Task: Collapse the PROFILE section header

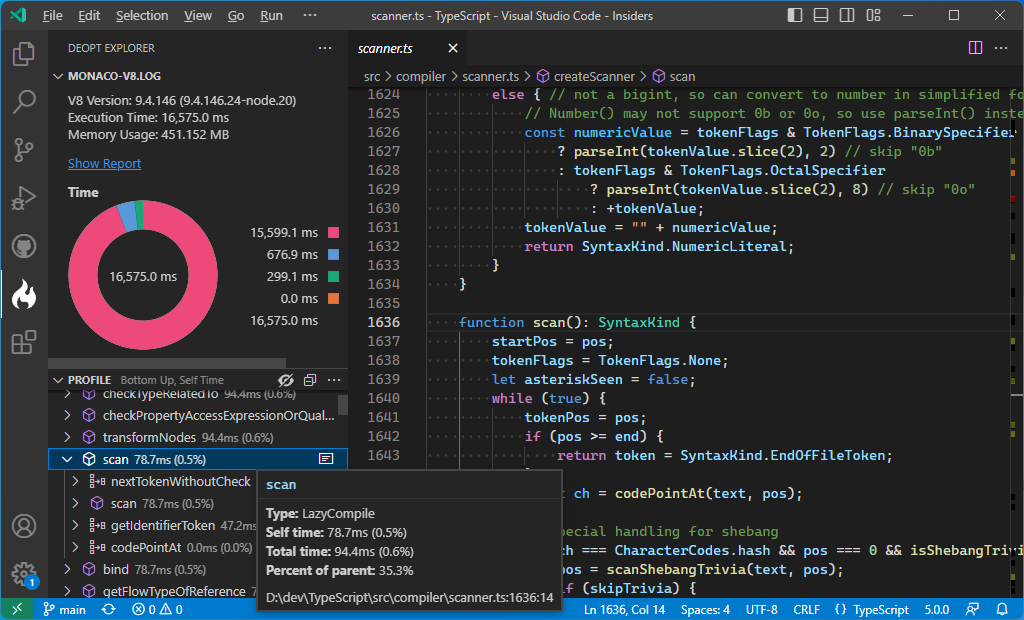Action: tap(58, 380)
